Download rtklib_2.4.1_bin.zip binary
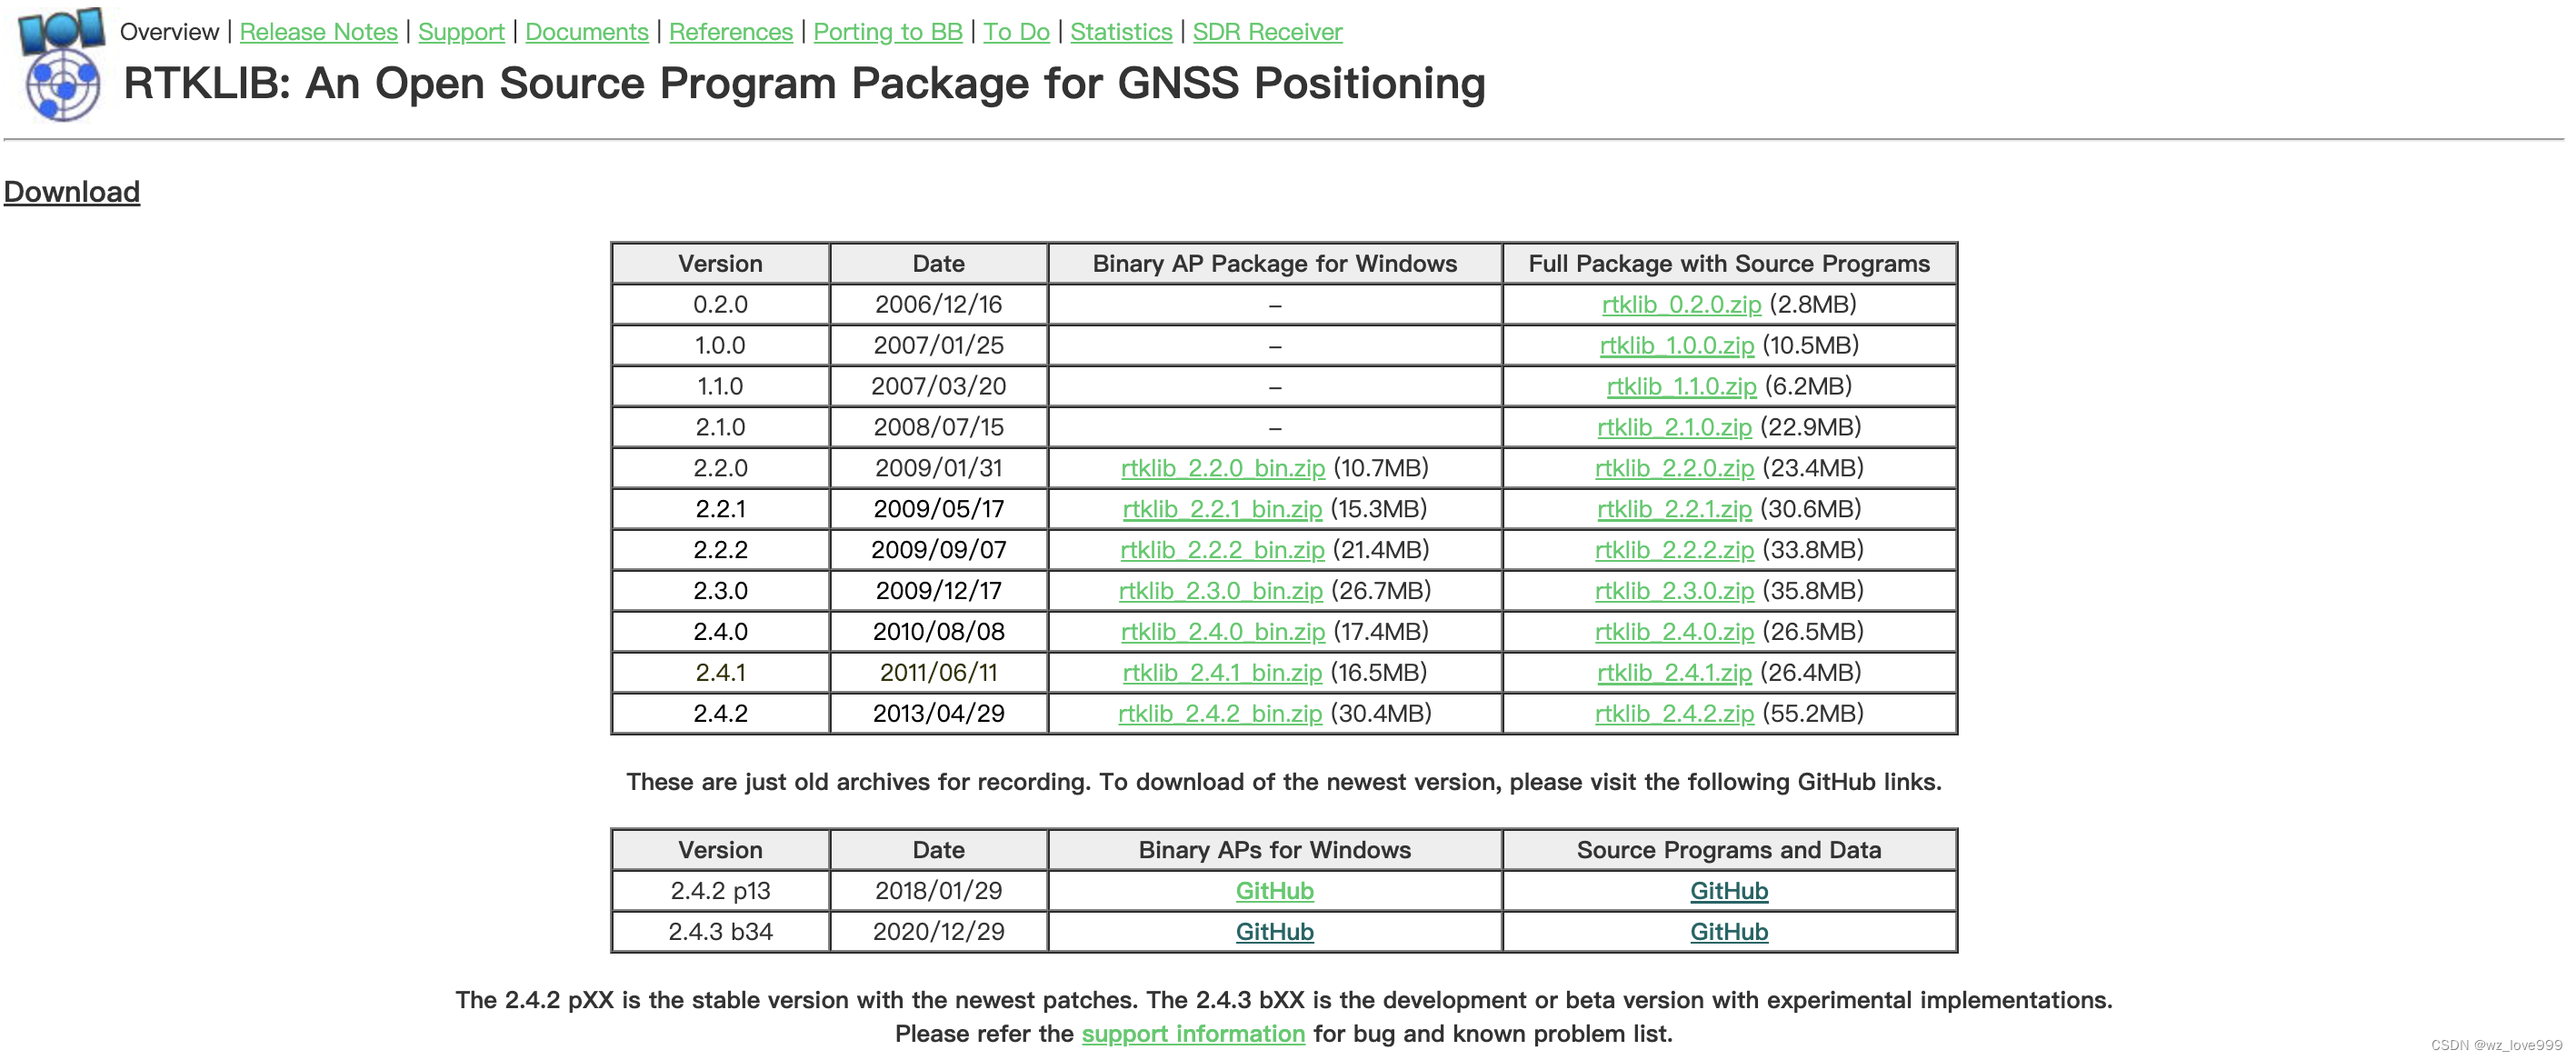2576x1060 pixels. (x=1221, y=673)
